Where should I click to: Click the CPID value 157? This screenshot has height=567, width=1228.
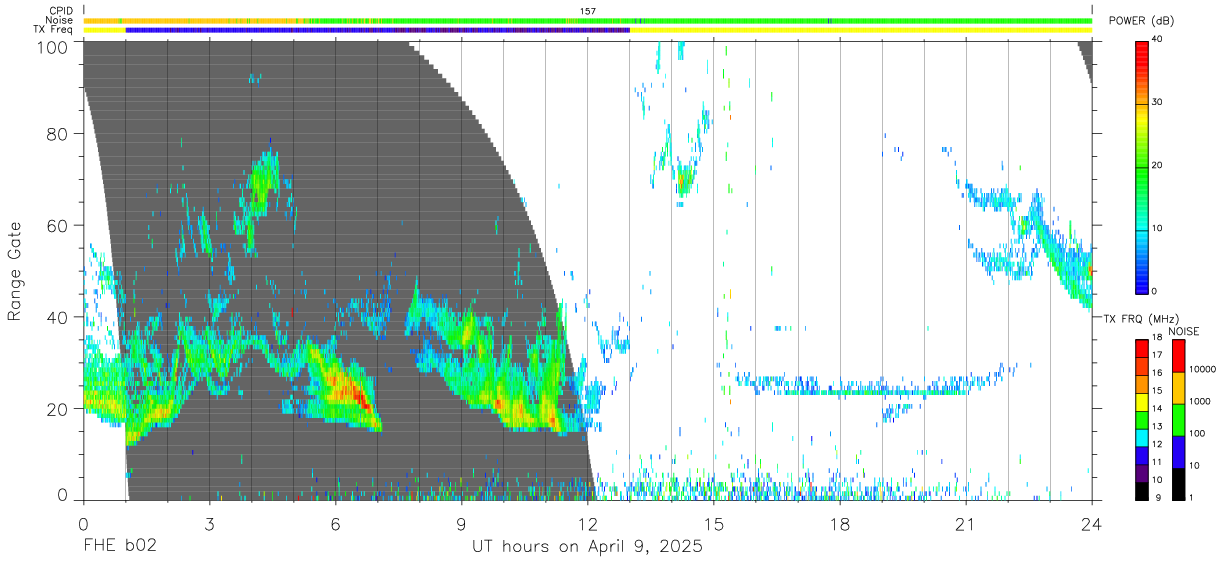pyautogui.click(x=588, y=11)
